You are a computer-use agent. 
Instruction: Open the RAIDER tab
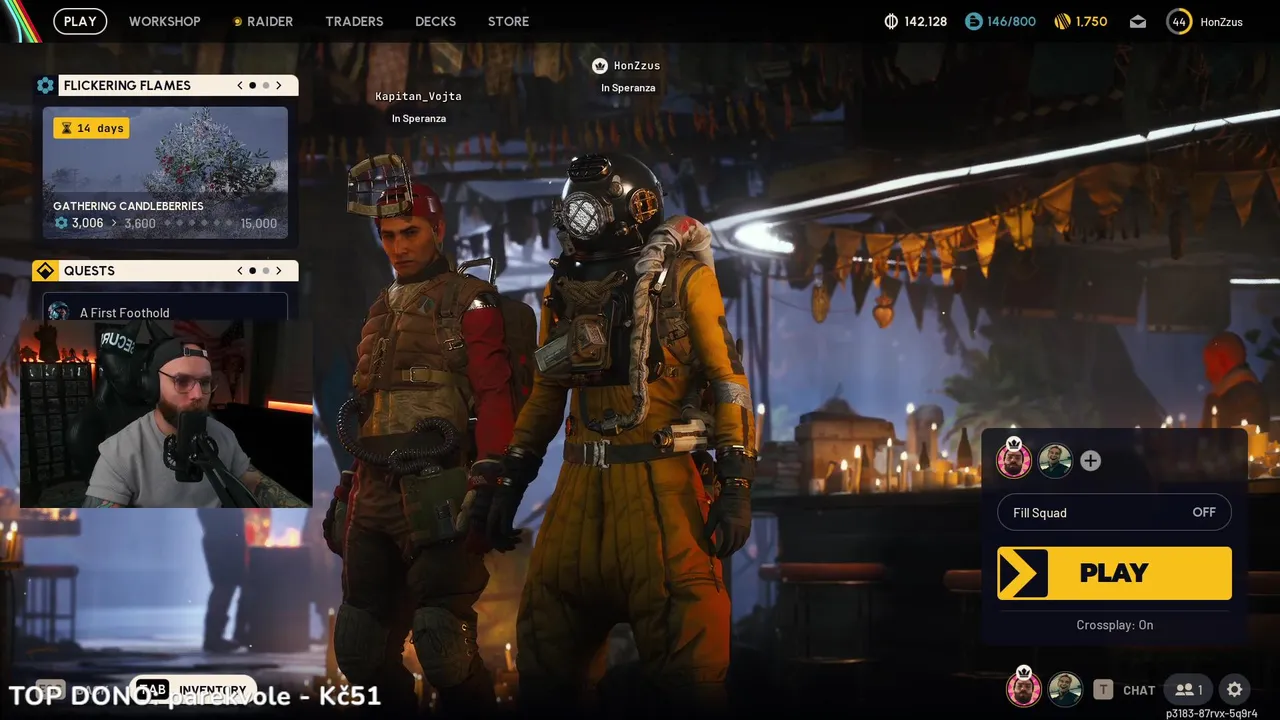262,21
